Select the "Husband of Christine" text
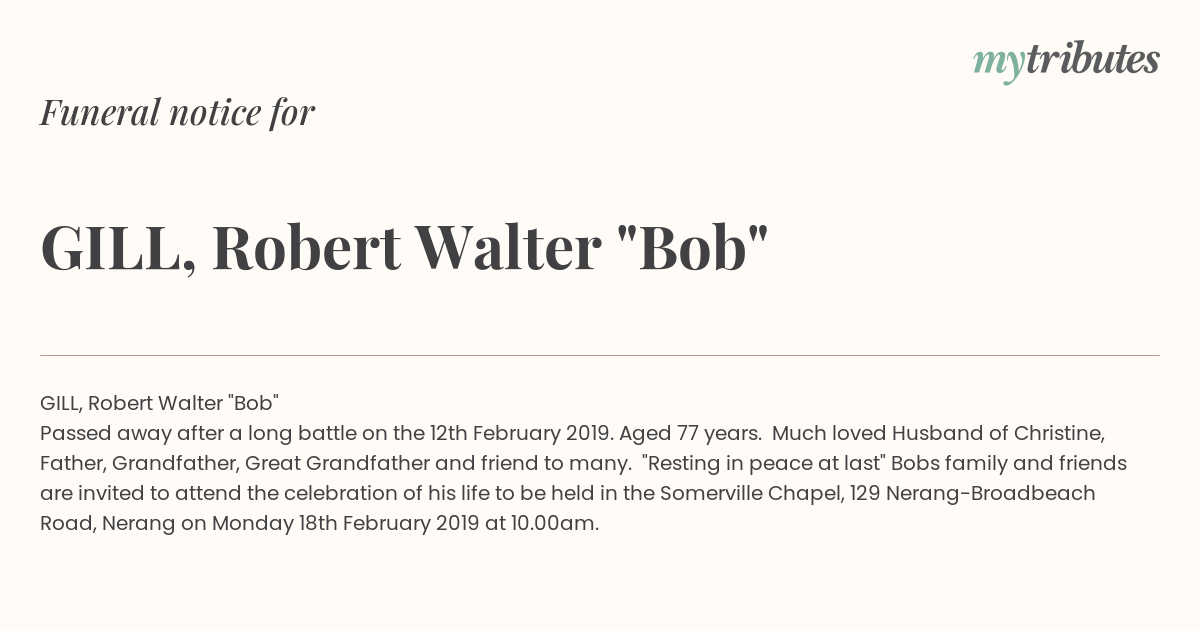Viewport: 1200px width, 630px height. tap(998, 433)
